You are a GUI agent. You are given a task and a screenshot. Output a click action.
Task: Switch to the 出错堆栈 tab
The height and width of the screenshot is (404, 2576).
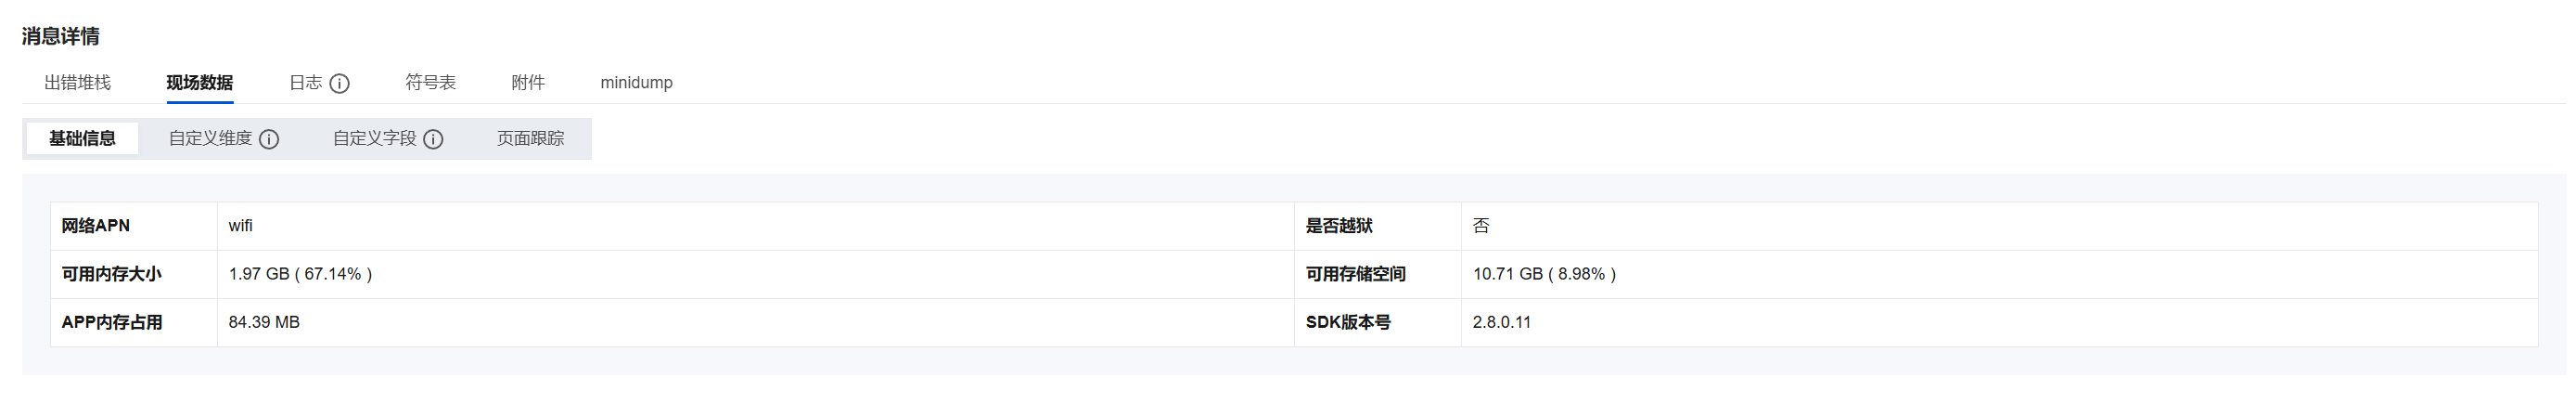(78, 83)
